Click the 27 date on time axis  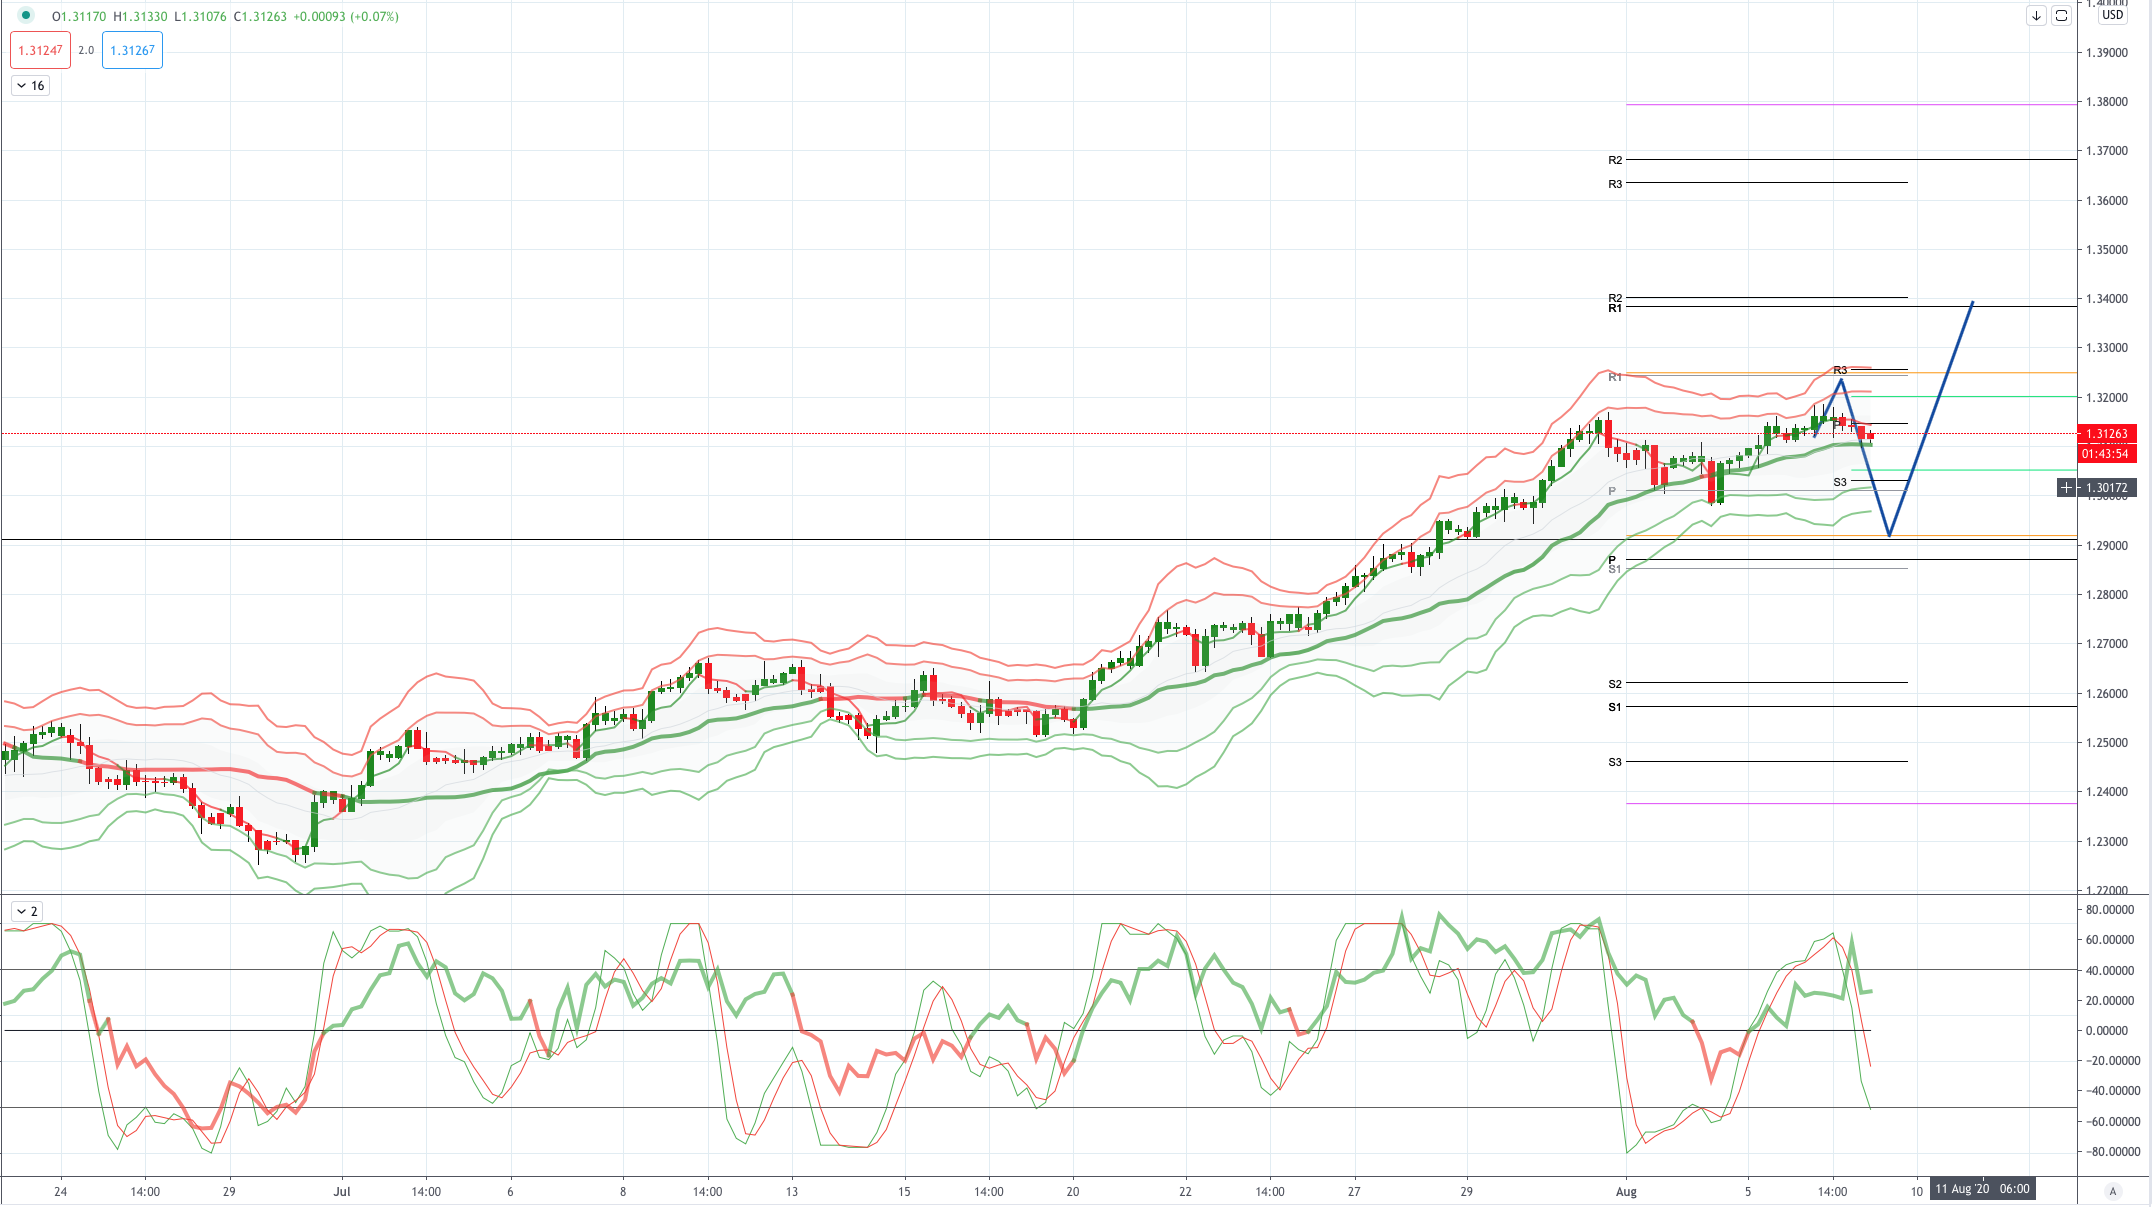1354,1191
